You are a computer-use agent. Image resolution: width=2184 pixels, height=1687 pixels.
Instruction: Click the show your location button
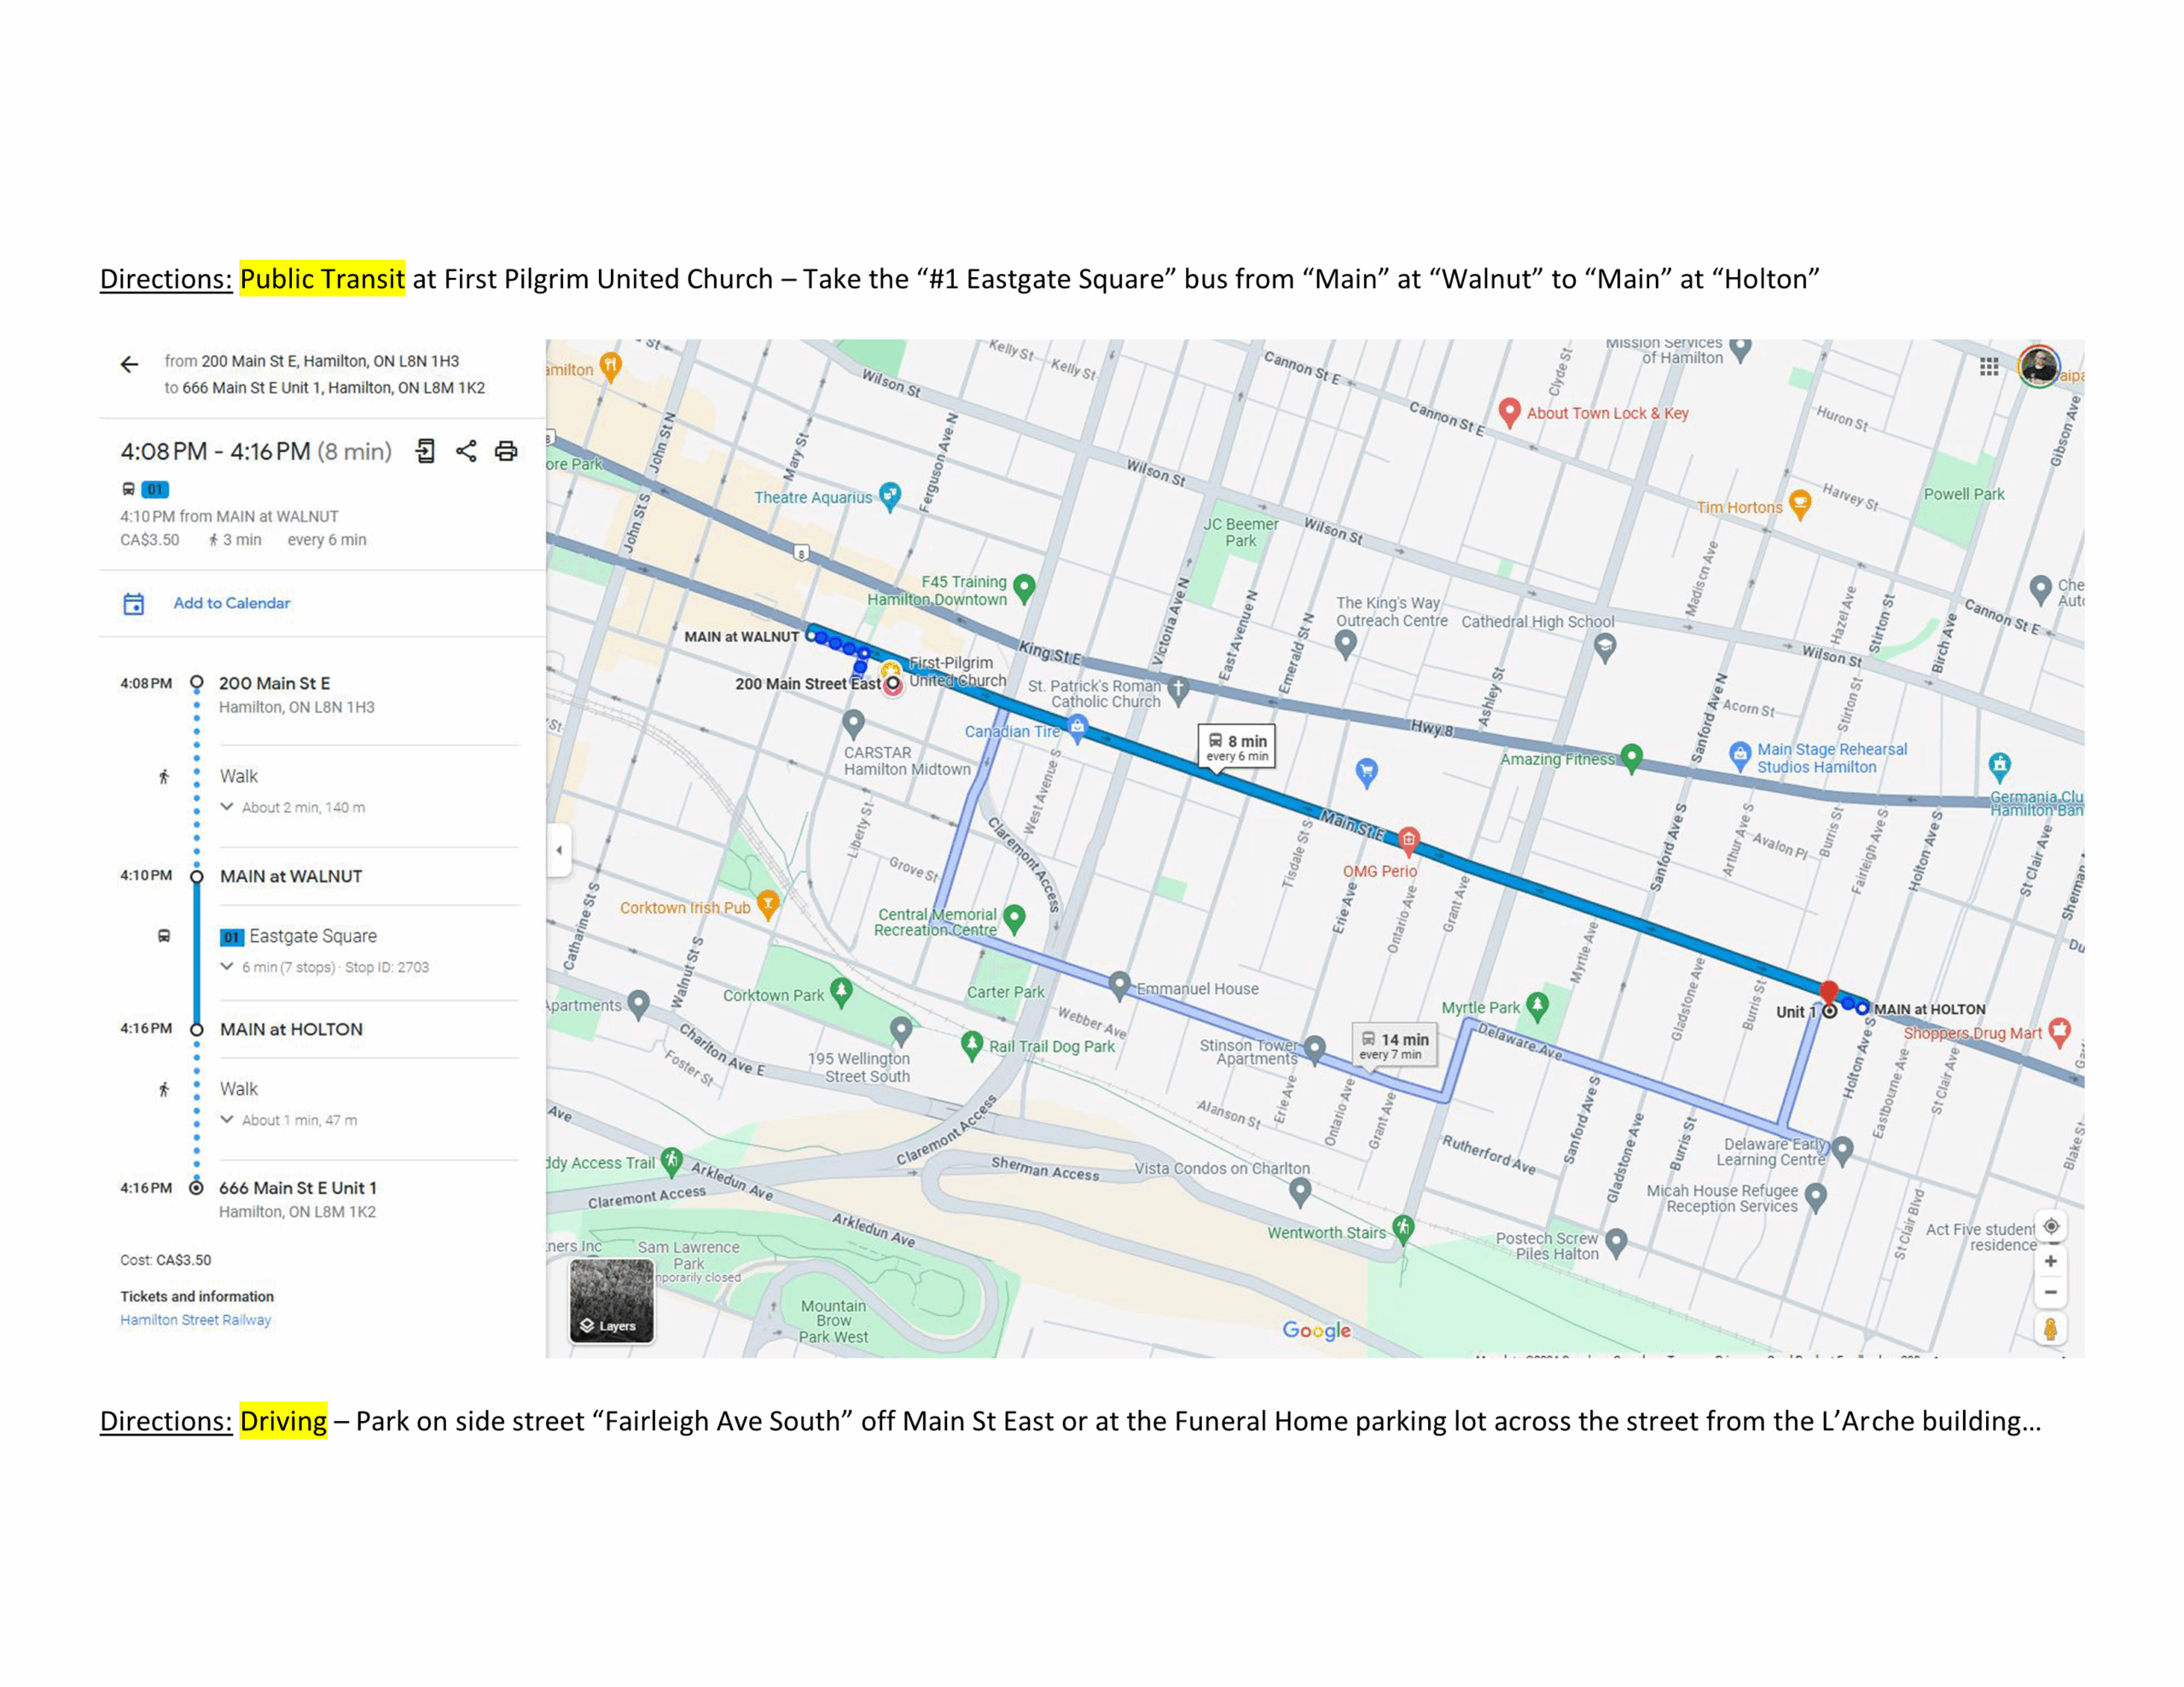[x=2051, y=1226]
